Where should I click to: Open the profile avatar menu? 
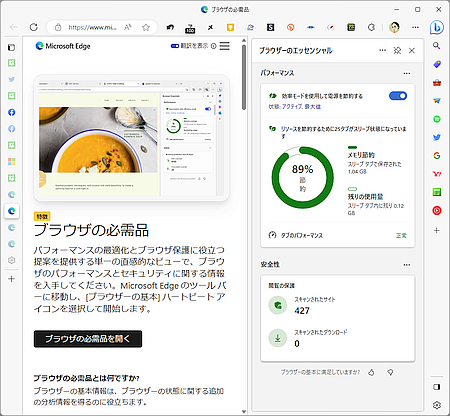pyautogui.click(x=394, y=27)
